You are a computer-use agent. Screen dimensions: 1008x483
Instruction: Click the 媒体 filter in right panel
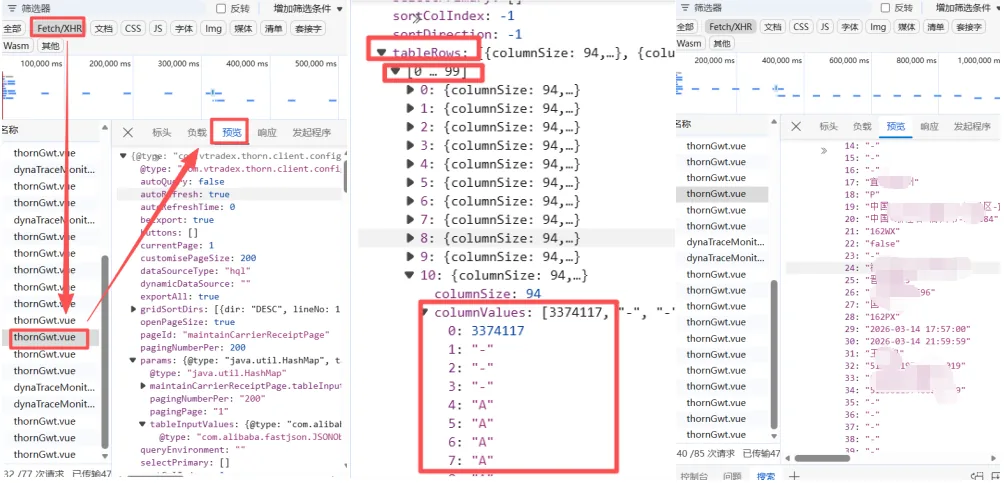[x=906, y=26]
